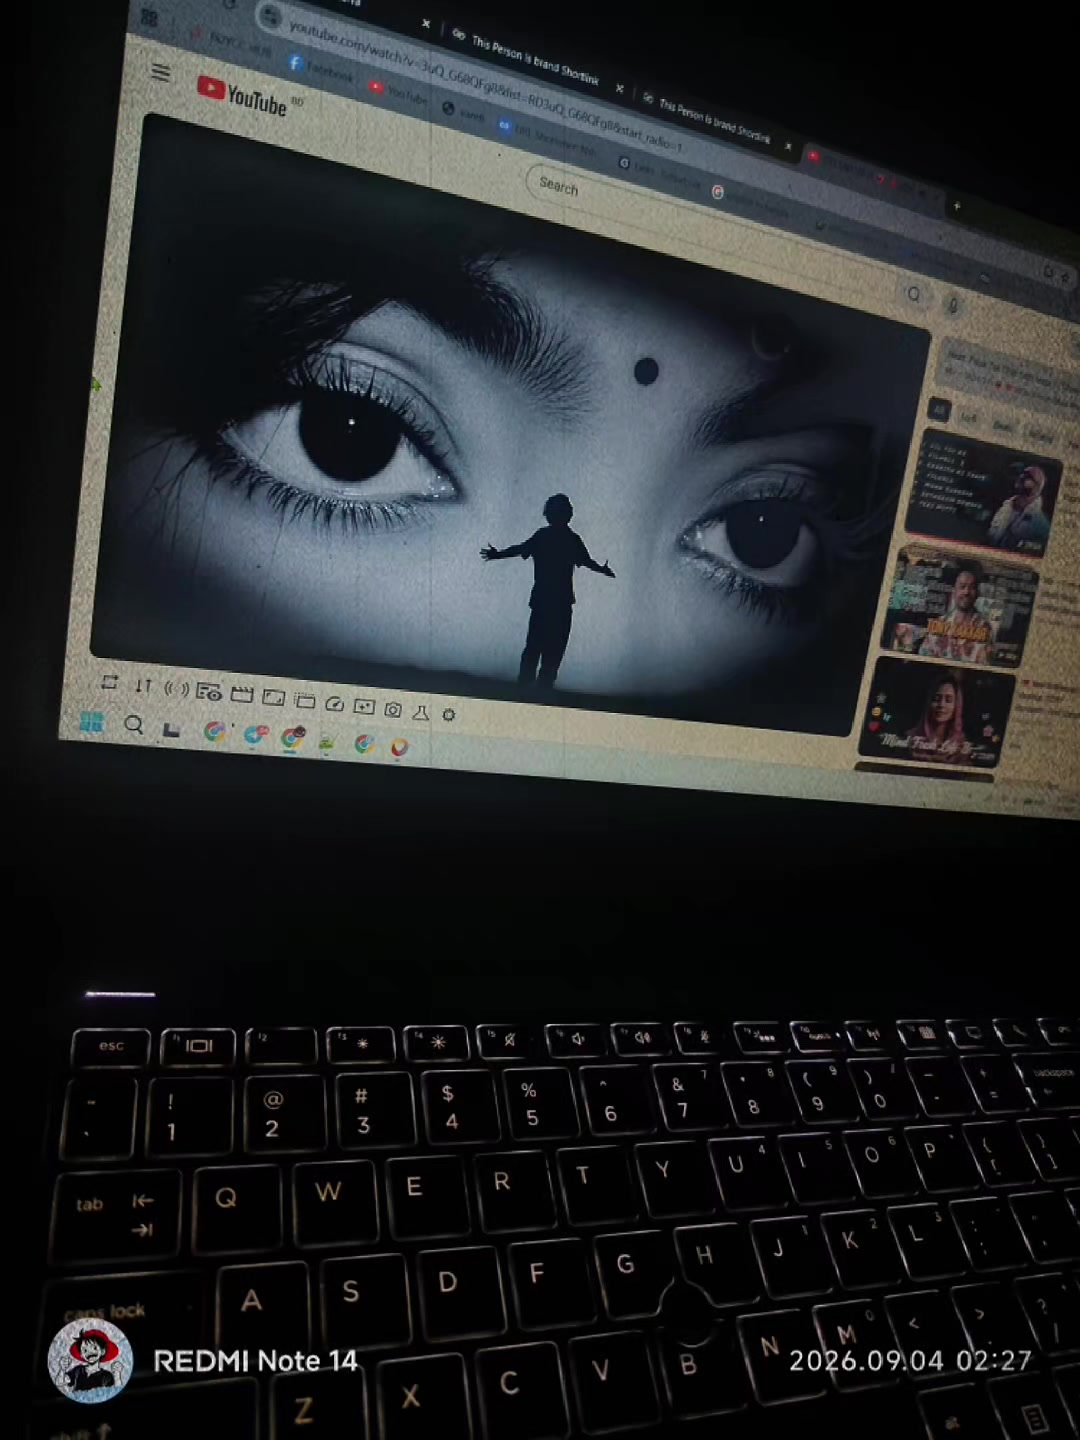Click the eye preview icon below the video
This screenshot has height=1440, width=1080.
click(208, 691)
